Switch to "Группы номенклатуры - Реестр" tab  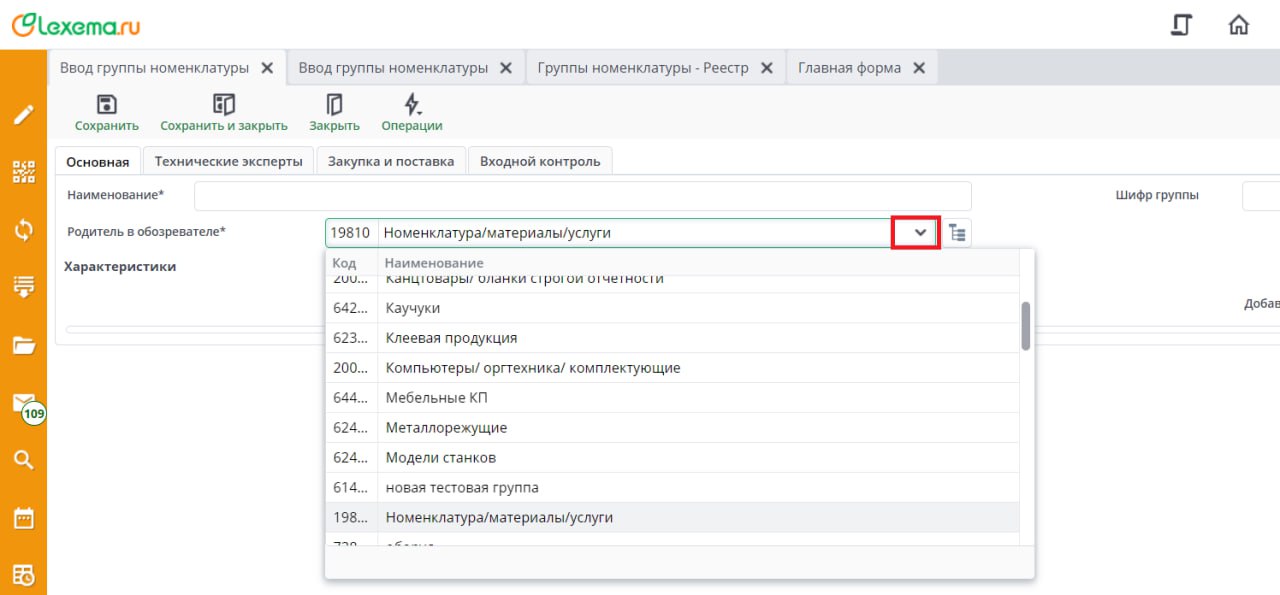[x=642, y=68]
